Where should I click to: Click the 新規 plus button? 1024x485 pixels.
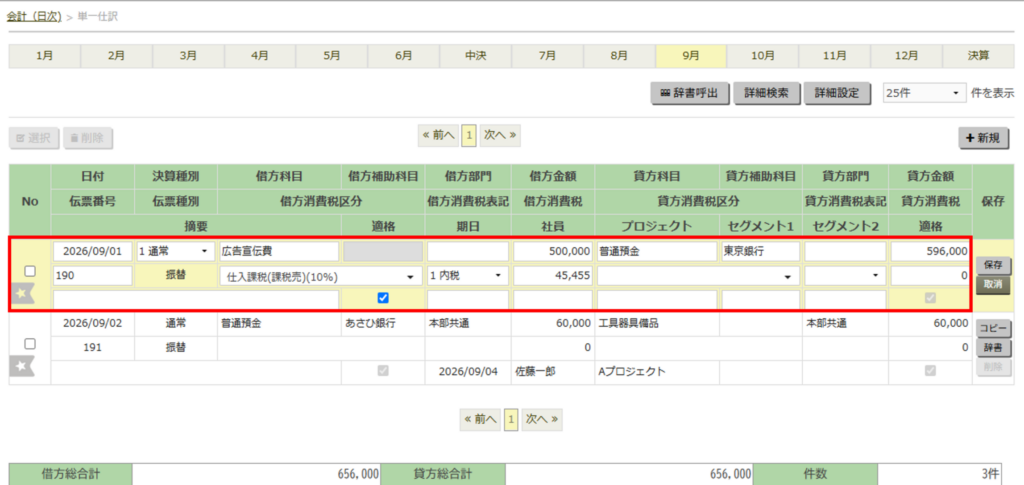pyautogui.click(x=984, y=138)
